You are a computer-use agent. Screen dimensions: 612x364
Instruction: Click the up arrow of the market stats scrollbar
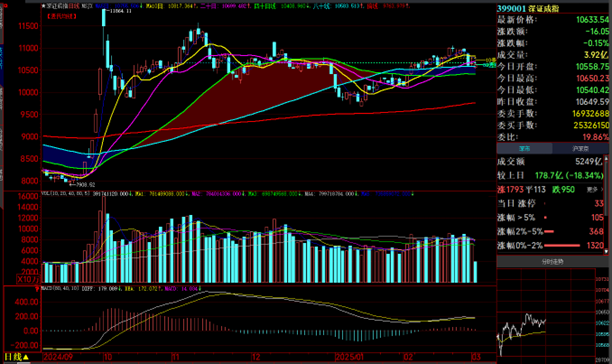(x=606, y=158)
